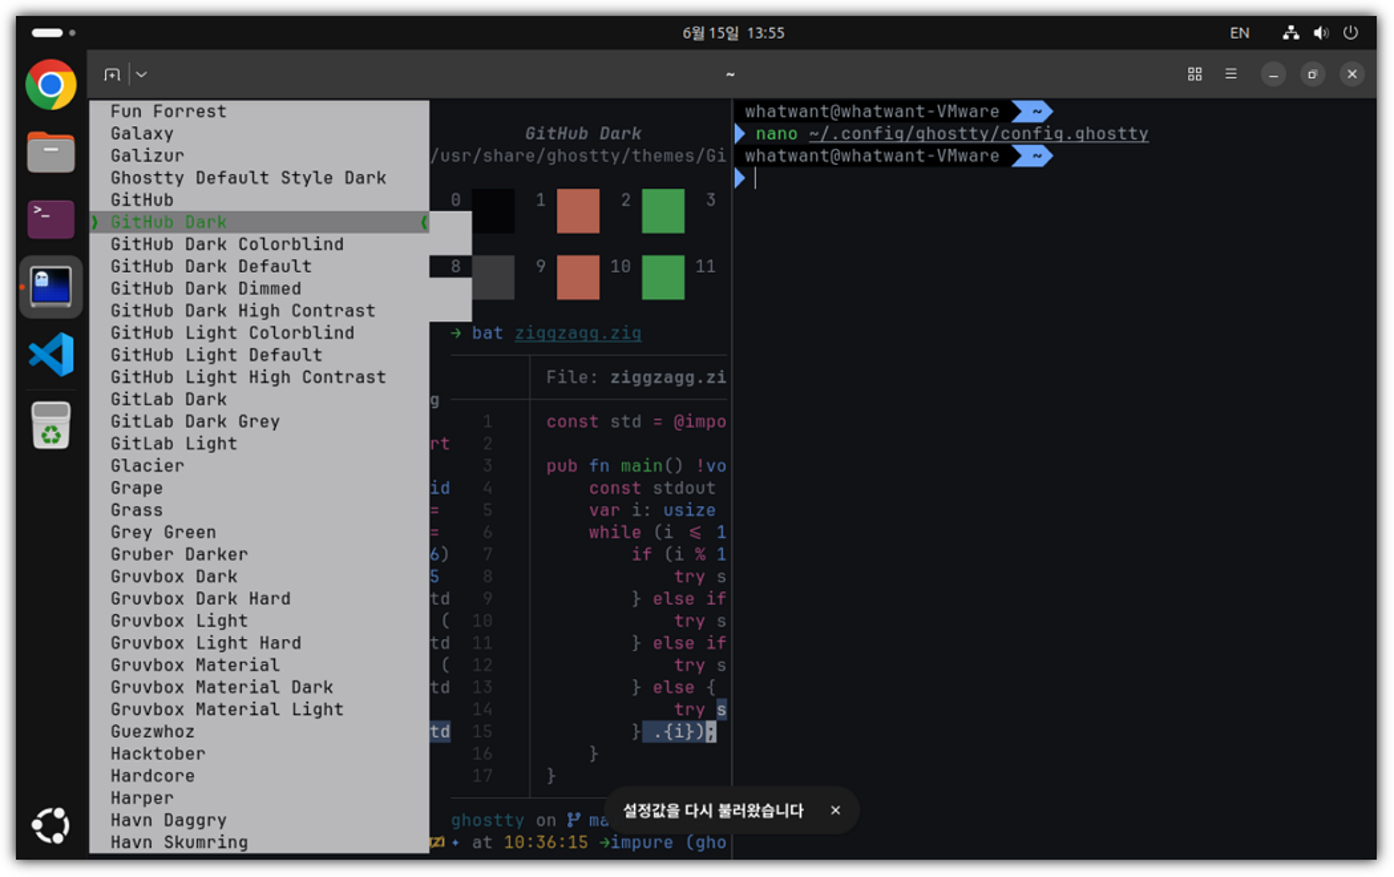Select the GitHub Dark Colorblind theme

pos(259,244)
